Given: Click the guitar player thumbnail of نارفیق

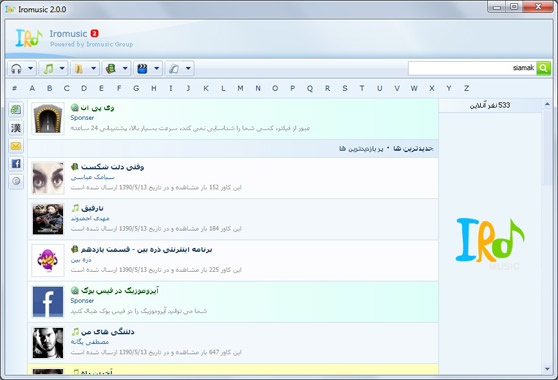Looking at the screenshot, I should click(48, 219).
